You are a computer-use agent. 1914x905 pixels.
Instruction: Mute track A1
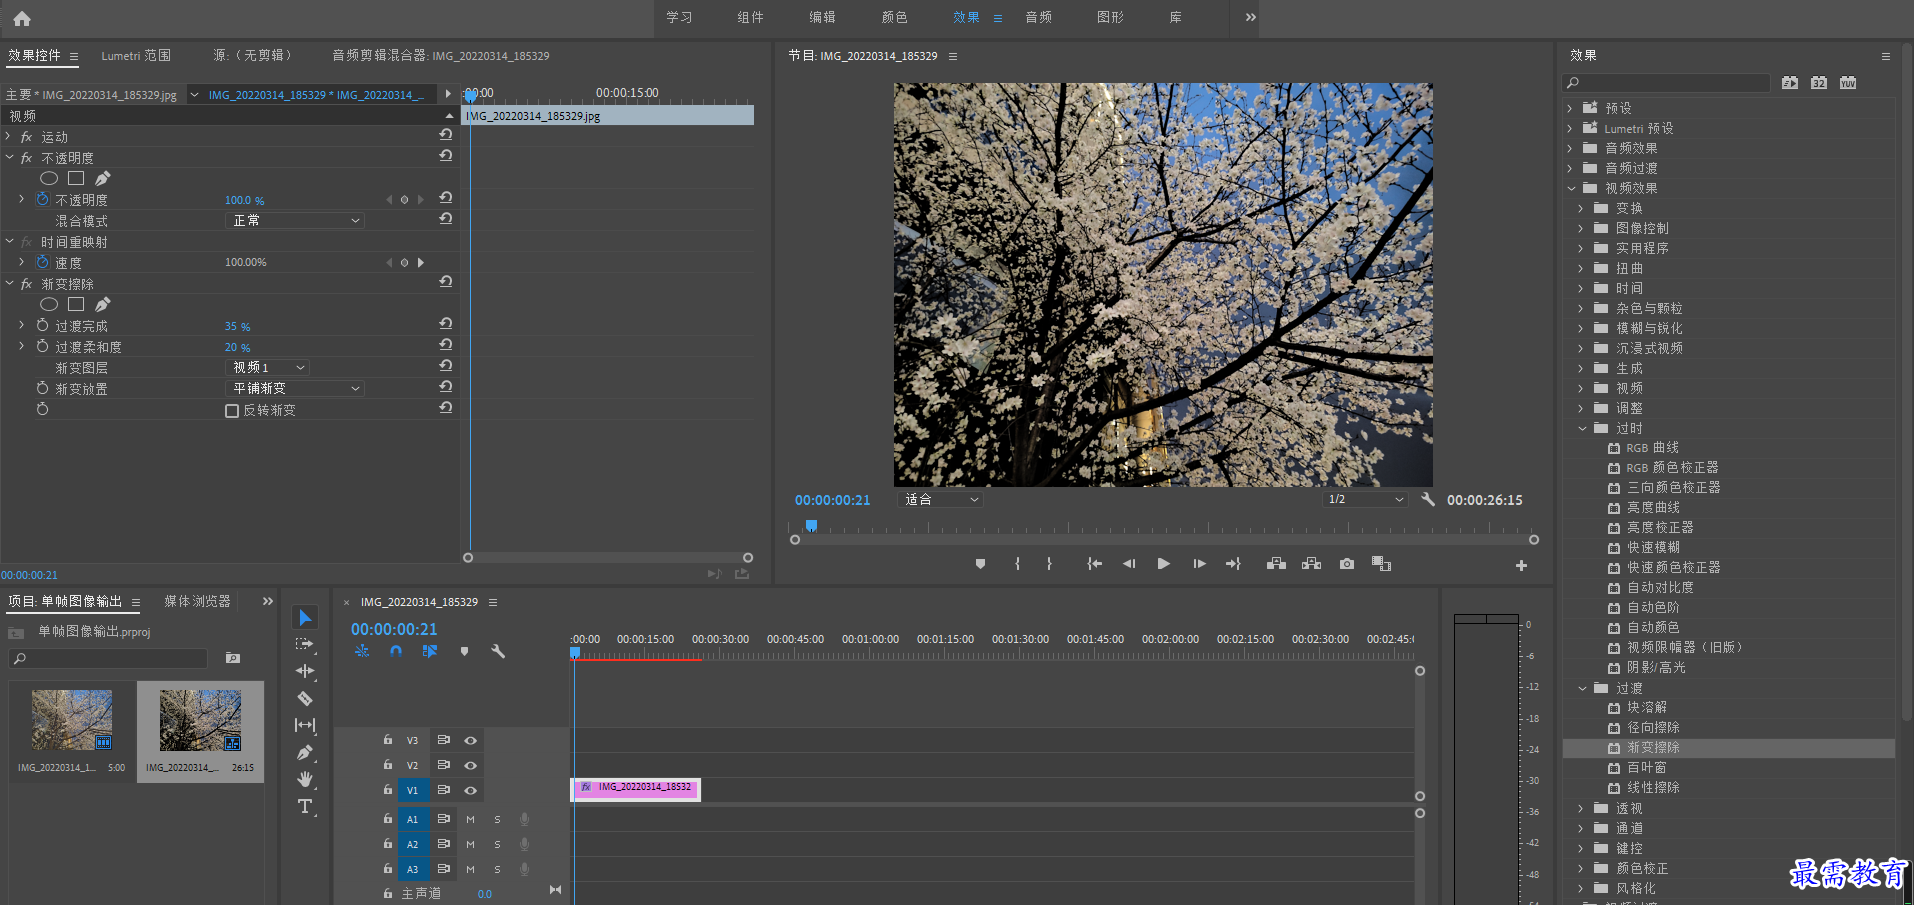pyautogui.click(x=470, y=819)
